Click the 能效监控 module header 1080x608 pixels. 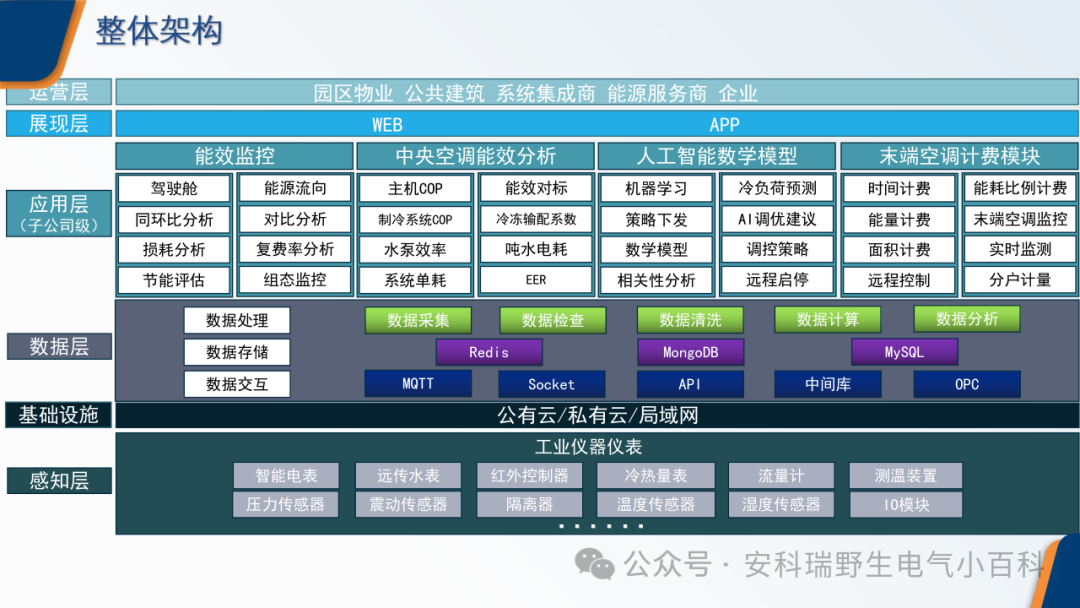(234, 156)
